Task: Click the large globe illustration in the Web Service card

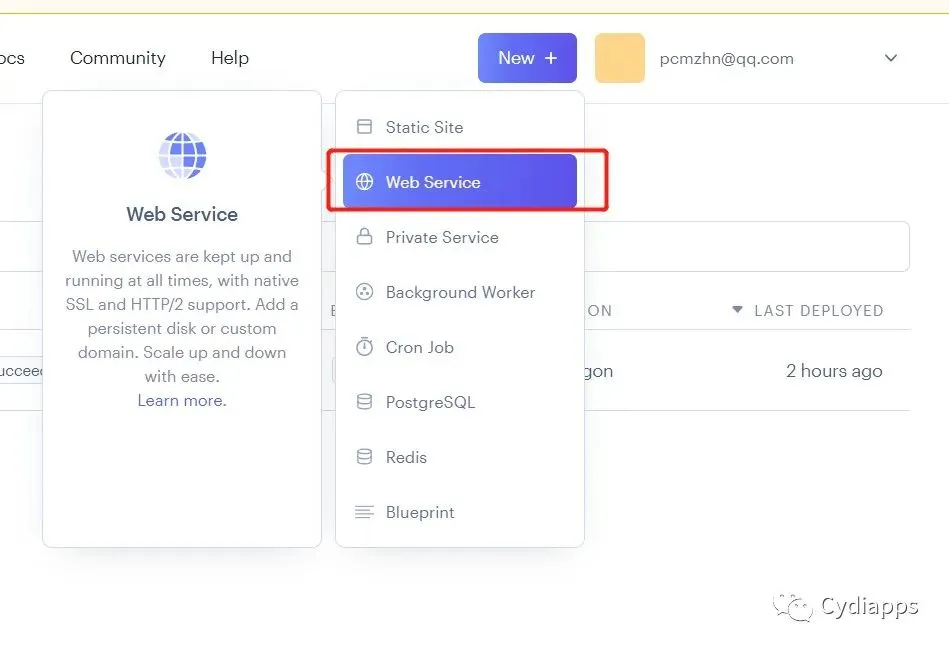Action: (182, 156)
